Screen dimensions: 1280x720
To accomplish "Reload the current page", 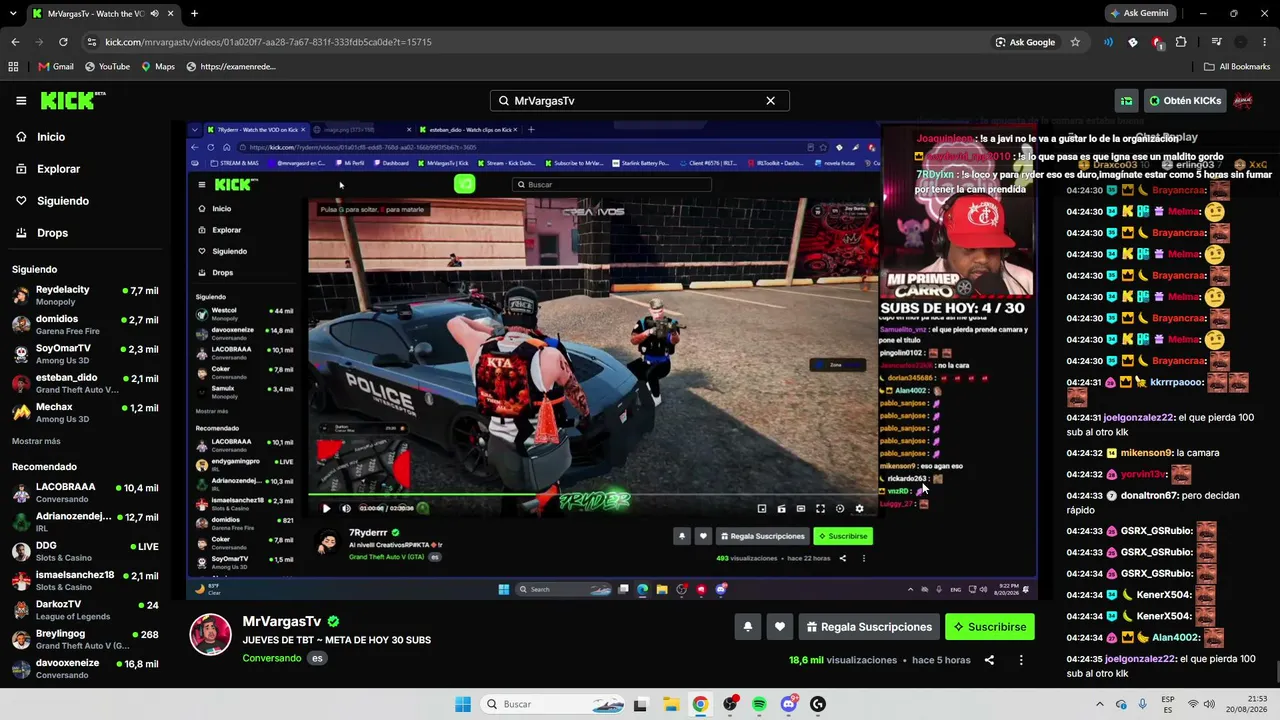I will (63, 42).
